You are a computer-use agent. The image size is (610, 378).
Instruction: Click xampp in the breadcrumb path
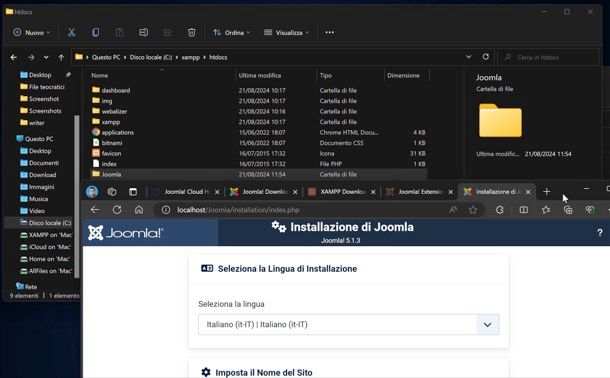[x=191, y=57]
